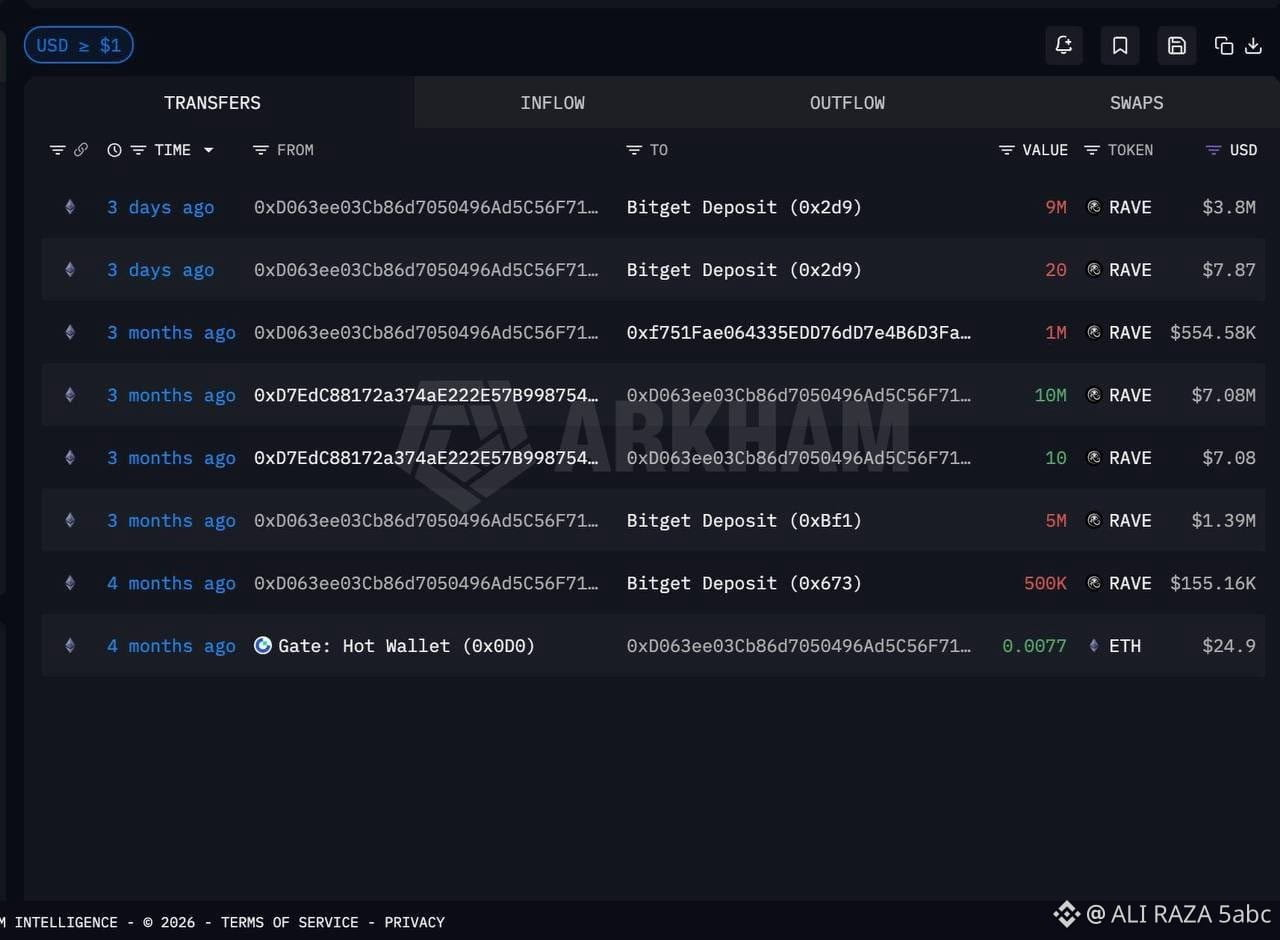Switch to the INFLOW tab
Image resolution: width=1280 pixels, height=940 pixels.
point(553,103)
